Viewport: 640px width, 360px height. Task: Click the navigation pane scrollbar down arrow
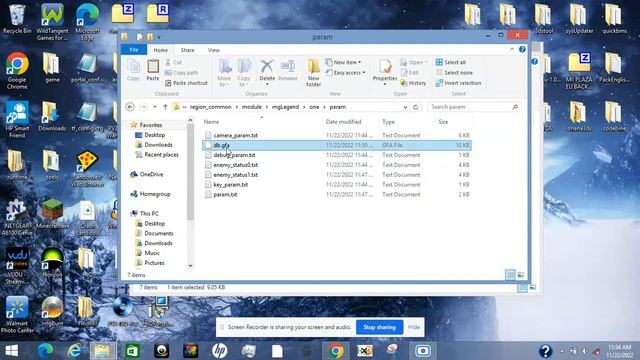tap(190, 266)
